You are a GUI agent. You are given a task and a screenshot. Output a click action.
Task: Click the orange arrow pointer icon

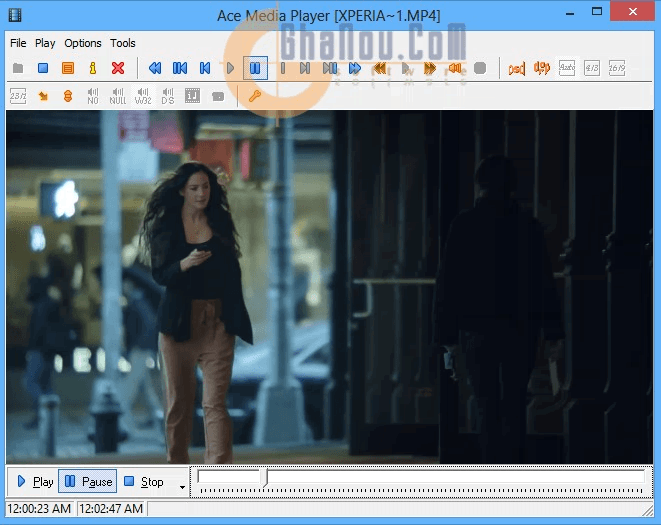(x=43, y=97)
